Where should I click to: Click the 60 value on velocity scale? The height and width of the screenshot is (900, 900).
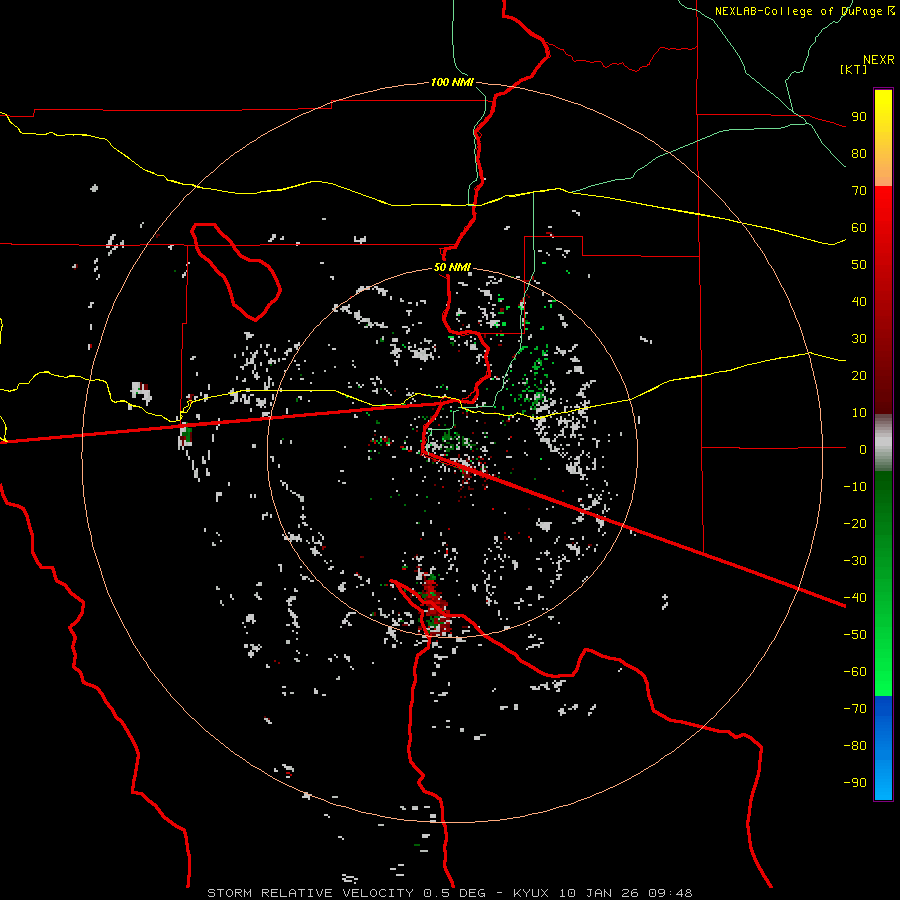859,228
